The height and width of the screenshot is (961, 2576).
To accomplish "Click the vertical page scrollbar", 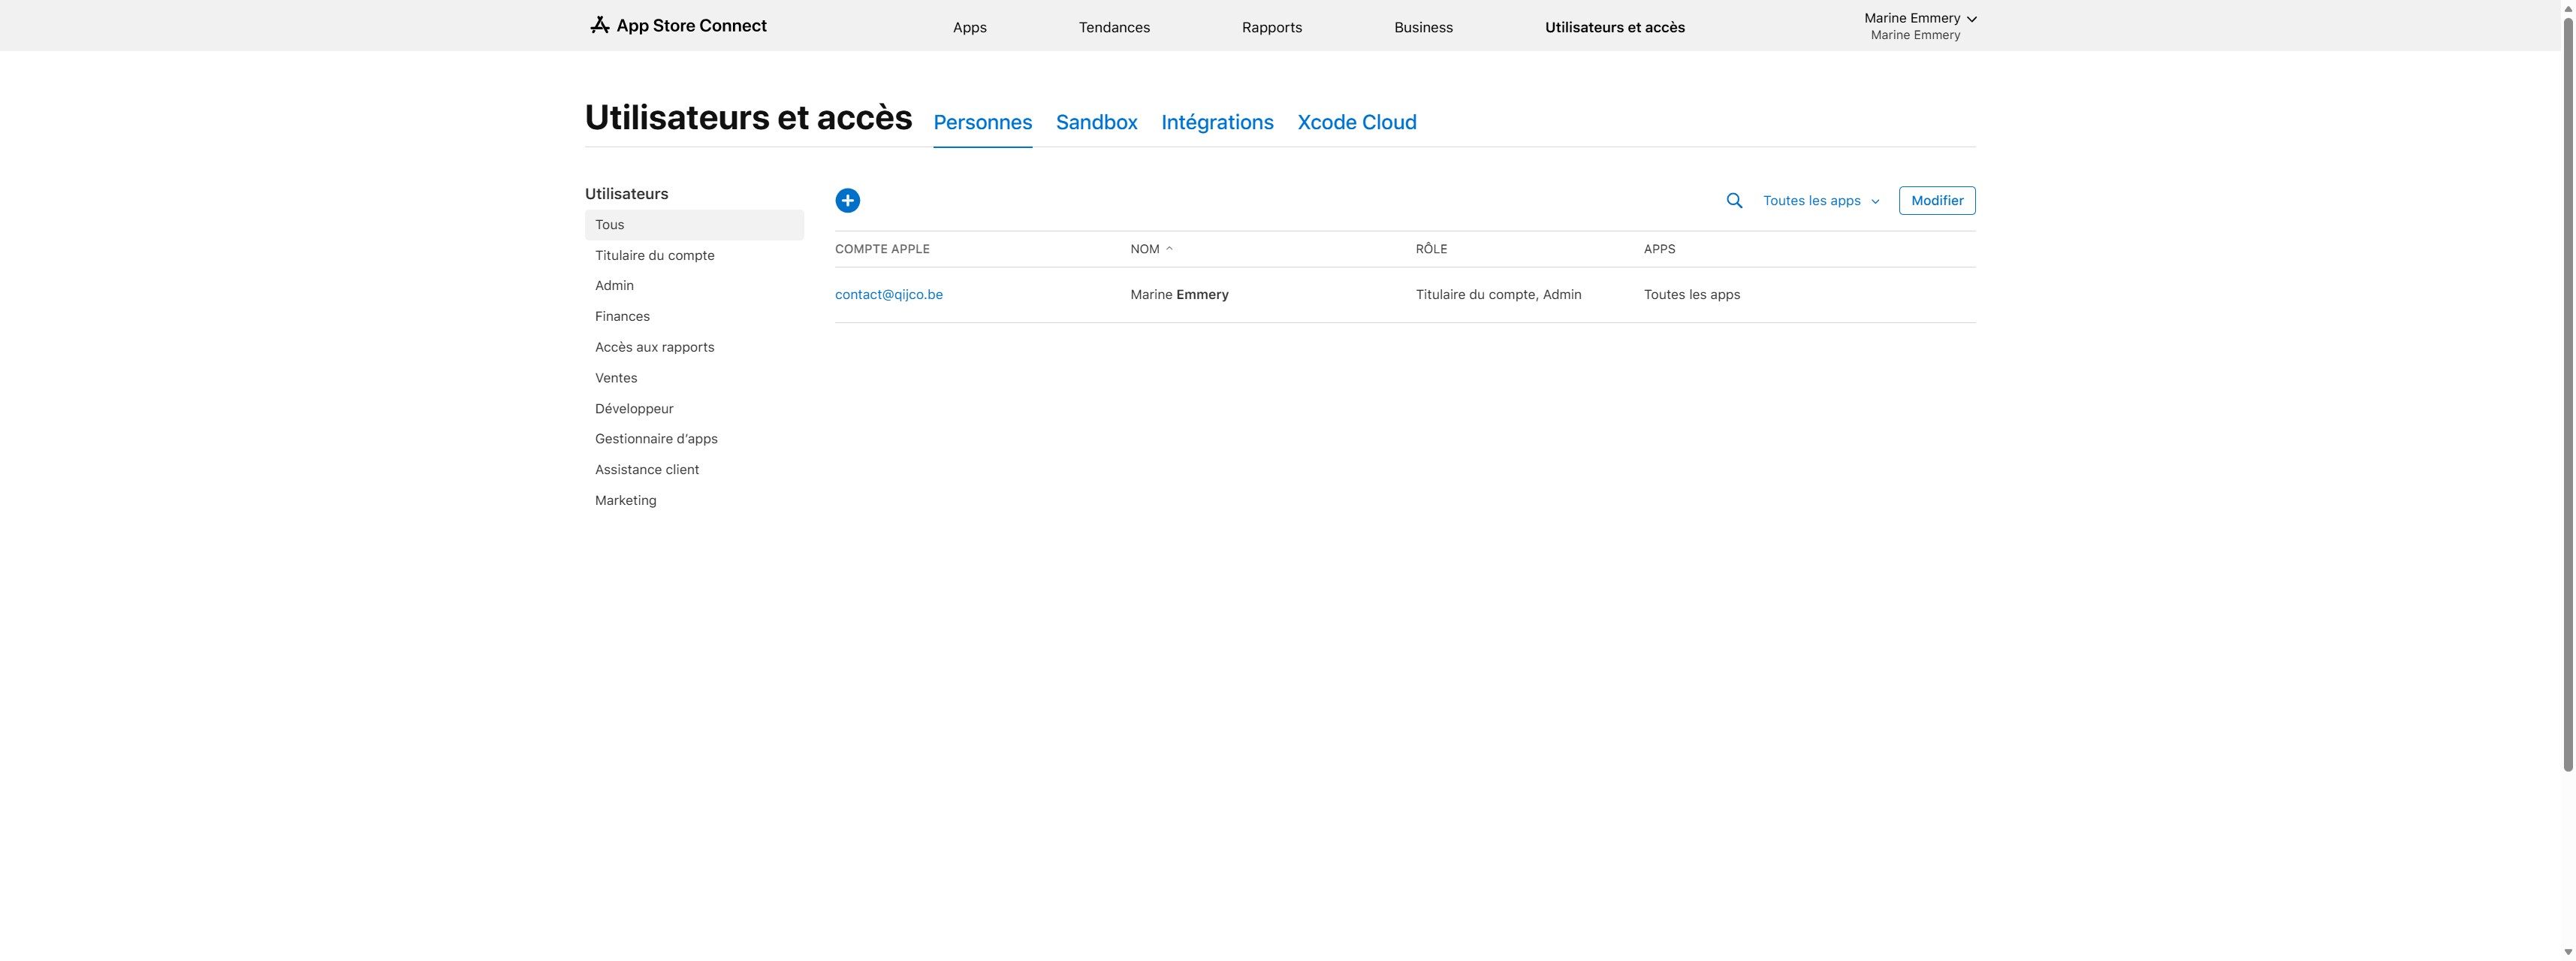I will (x=2567, y=390).
